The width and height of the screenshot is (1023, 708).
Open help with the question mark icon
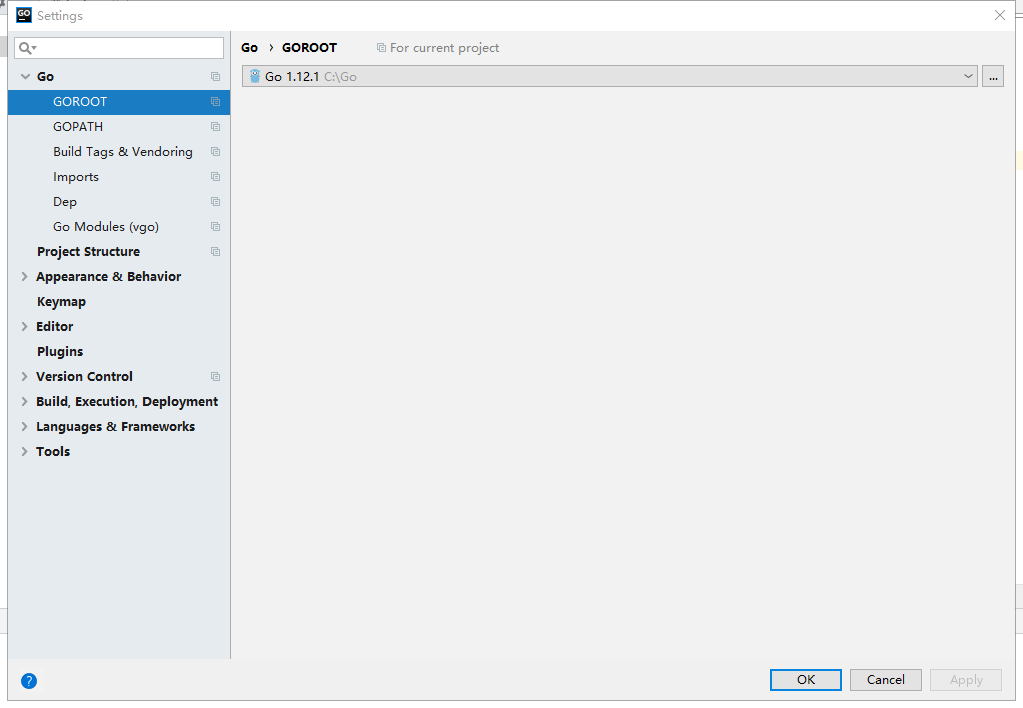[x=29, y=681]
